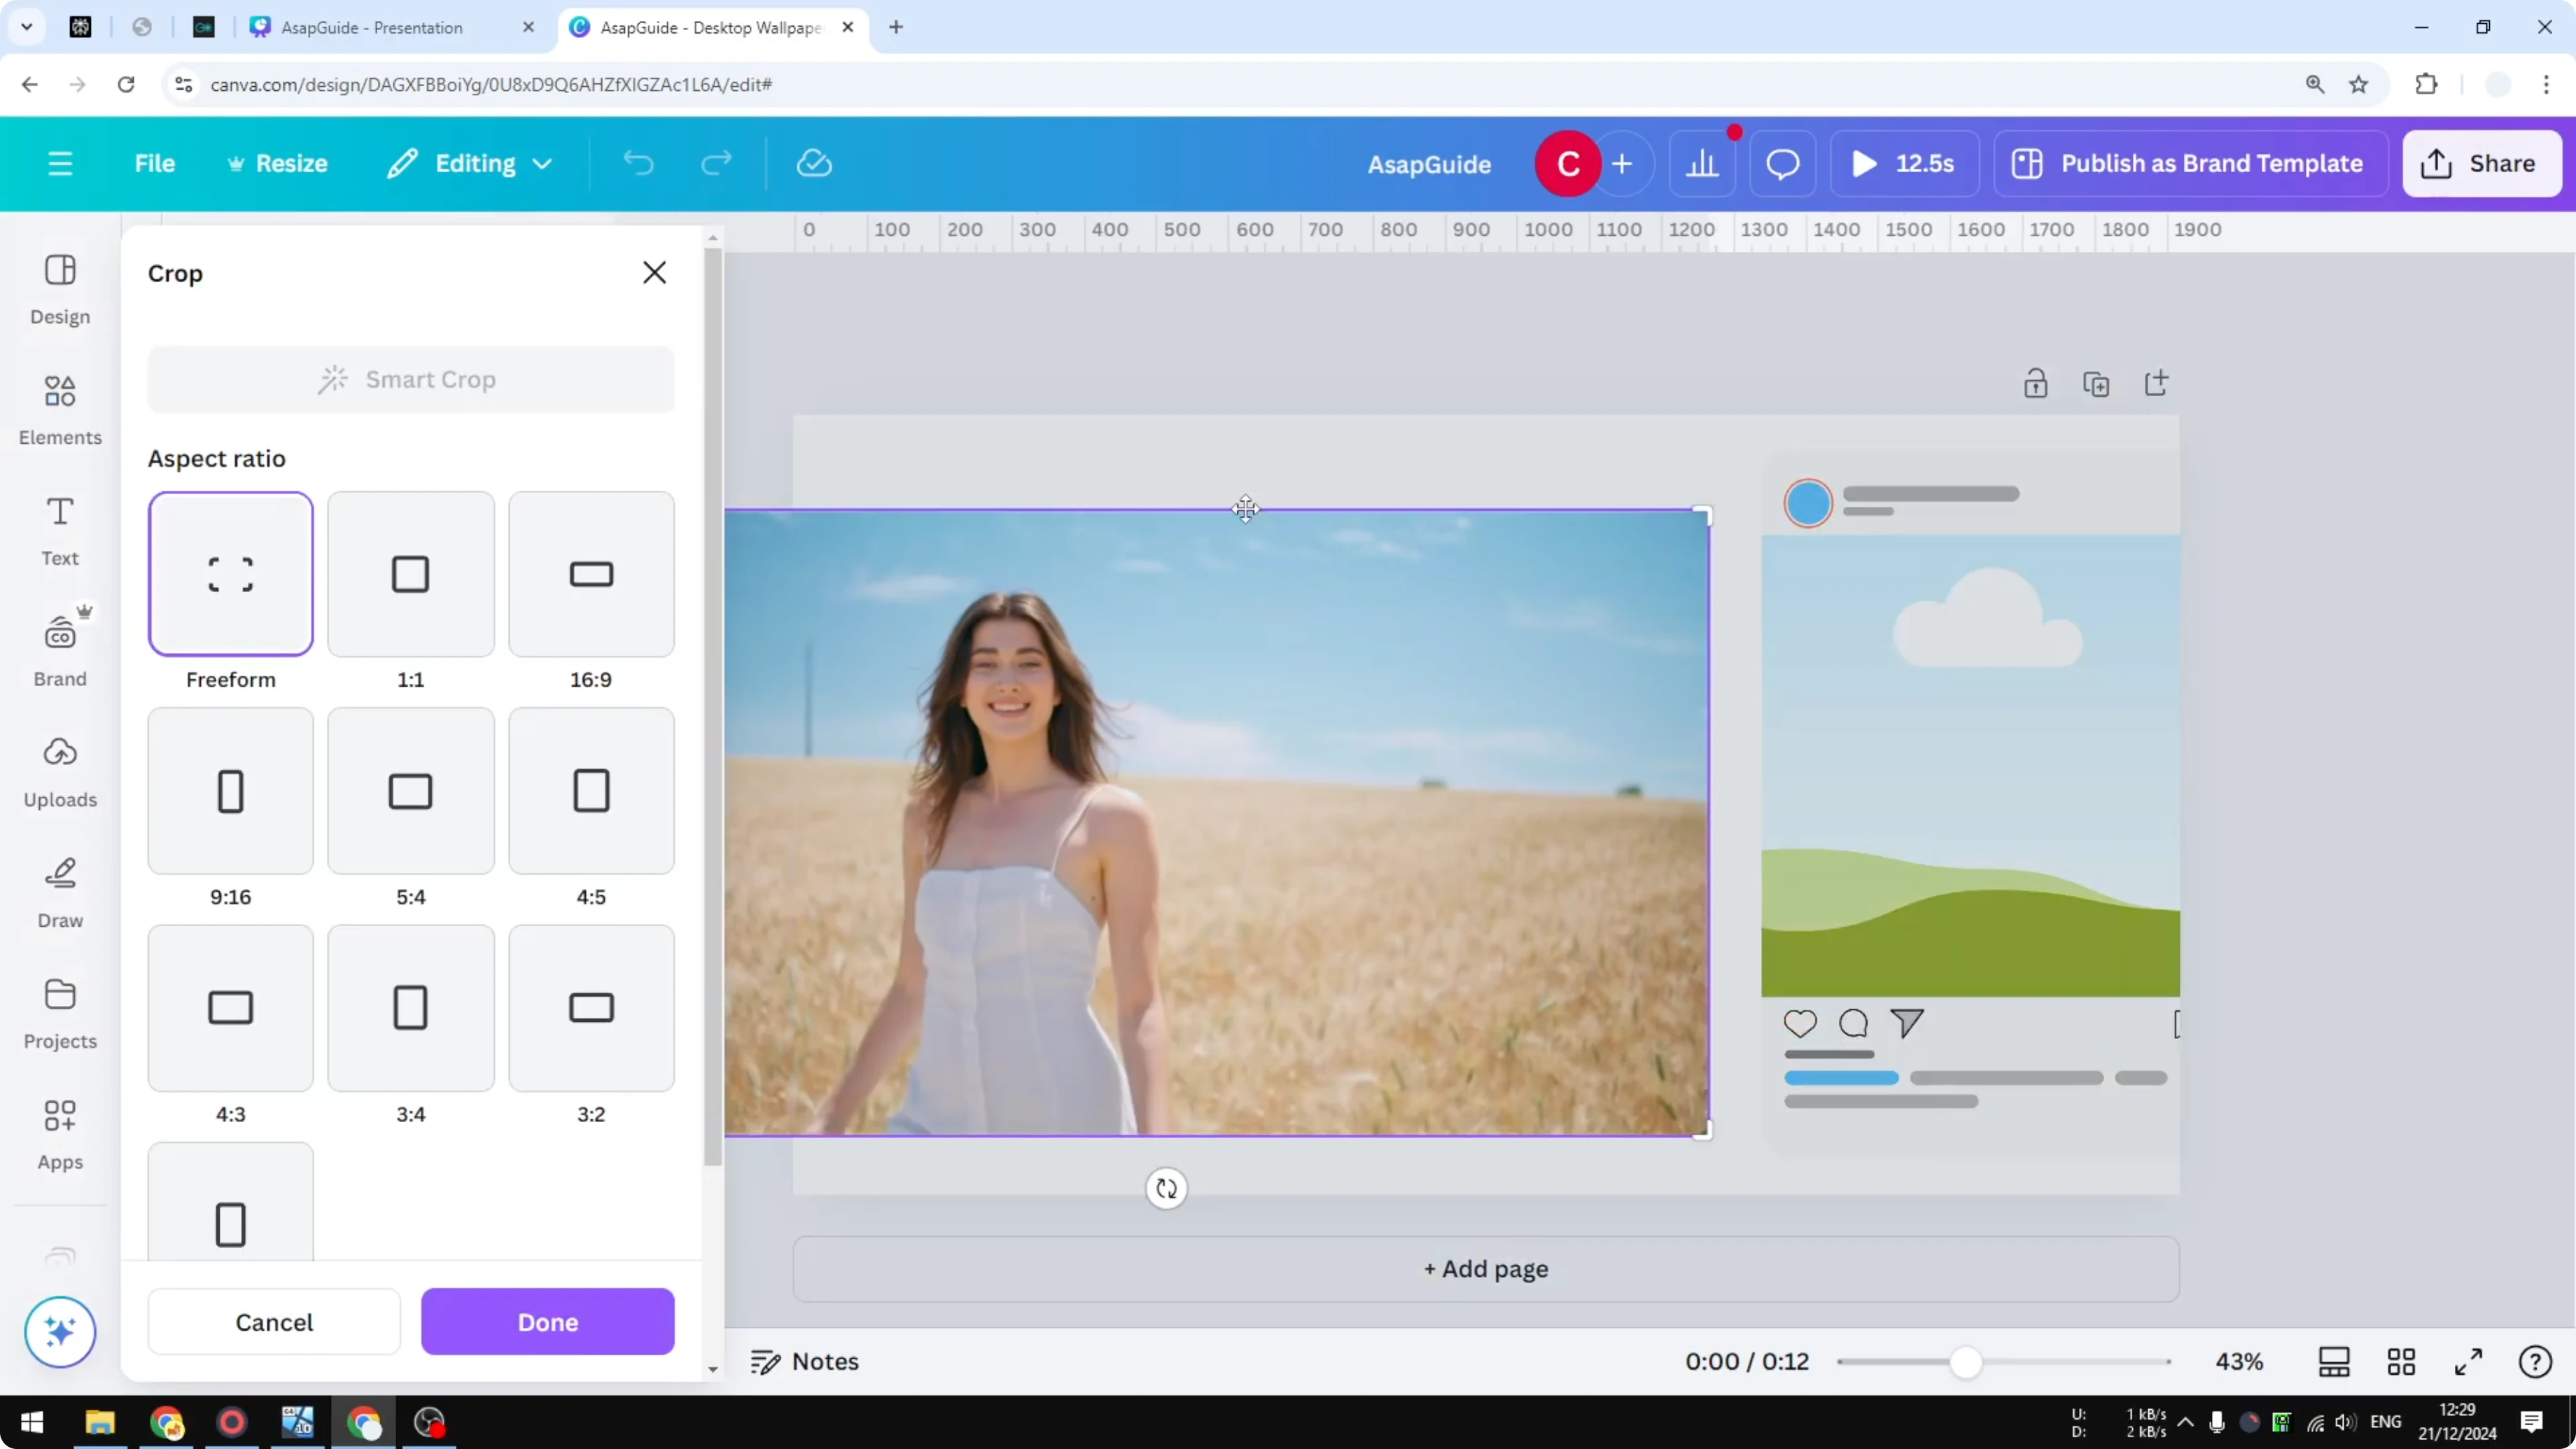Select the Draw tool in sidebar
The image size is (2576, 1449).
pyautogui.click(x=59, y=890)
